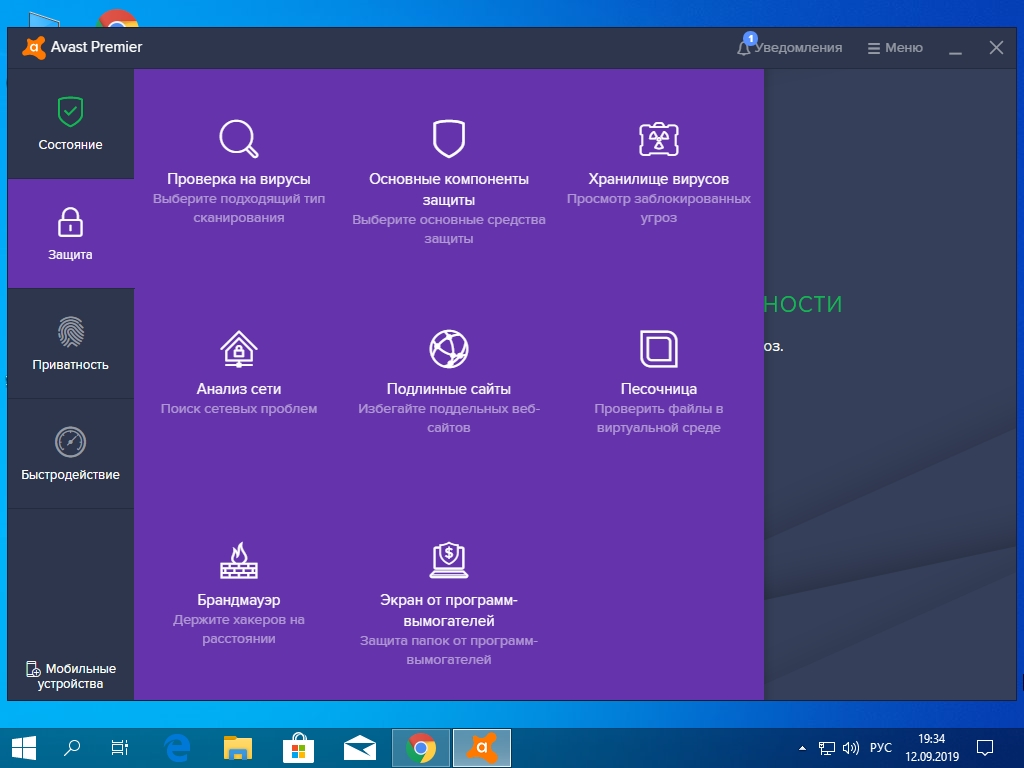Open the Firewall brick wall icon
Viewport: 1024px width, 768px height.
(238, 560)
